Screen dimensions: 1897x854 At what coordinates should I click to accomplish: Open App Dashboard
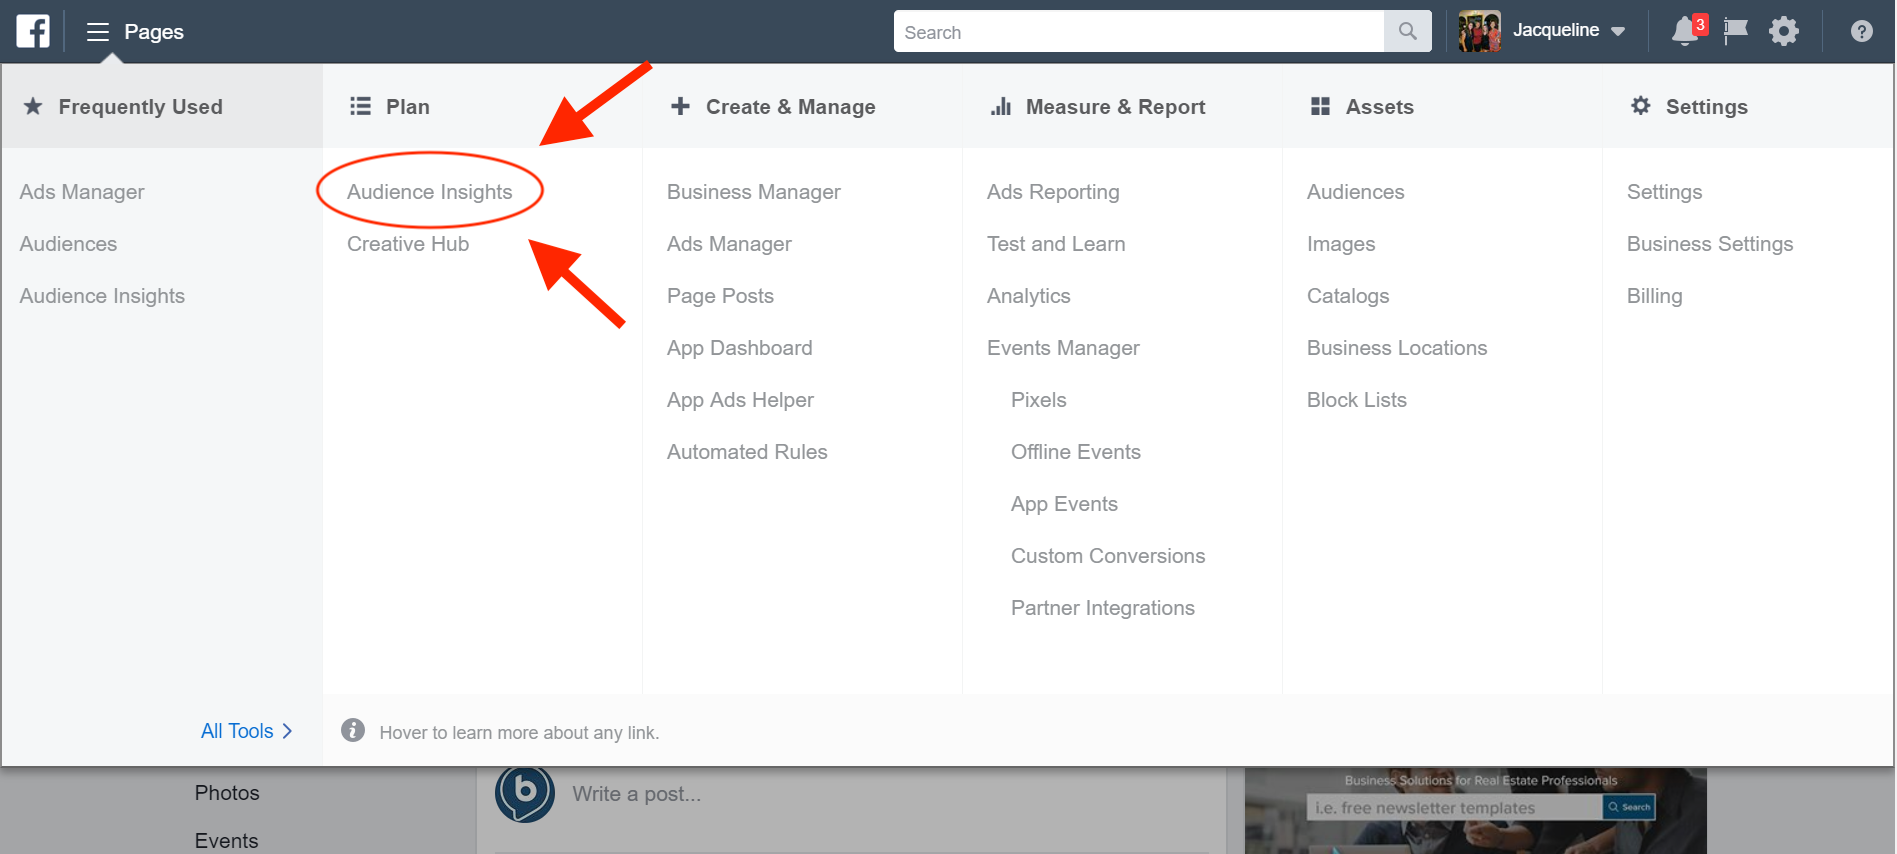[x=740, y=348]
